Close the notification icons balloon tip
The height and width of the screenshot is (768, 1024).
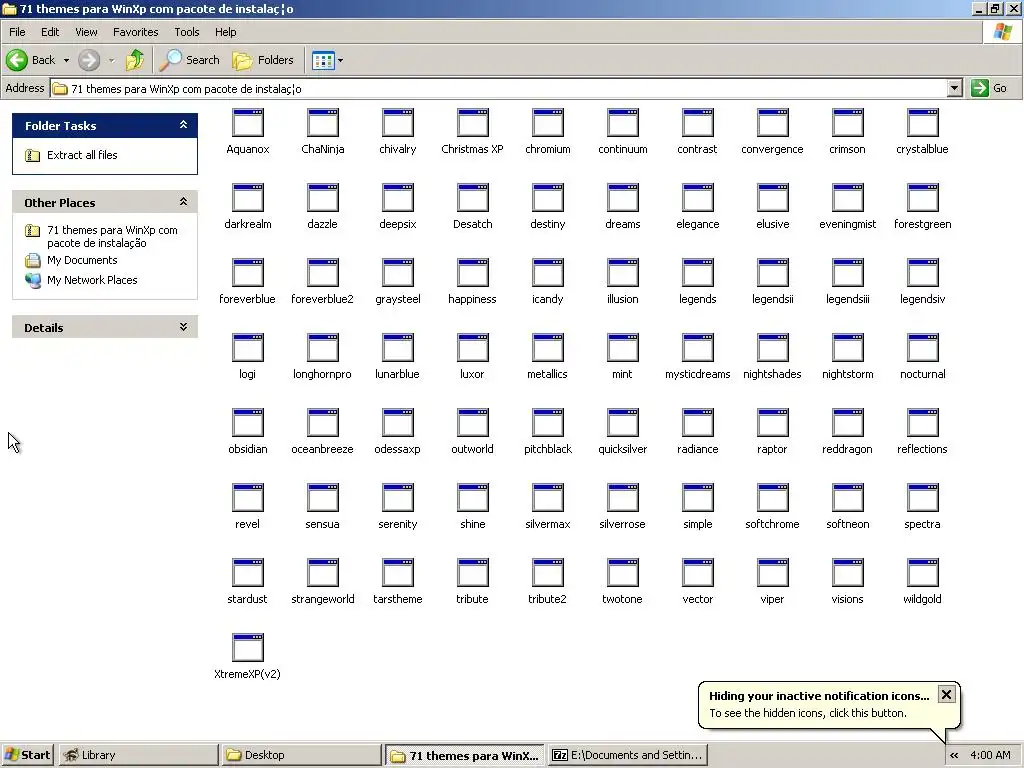click(946, 694)
